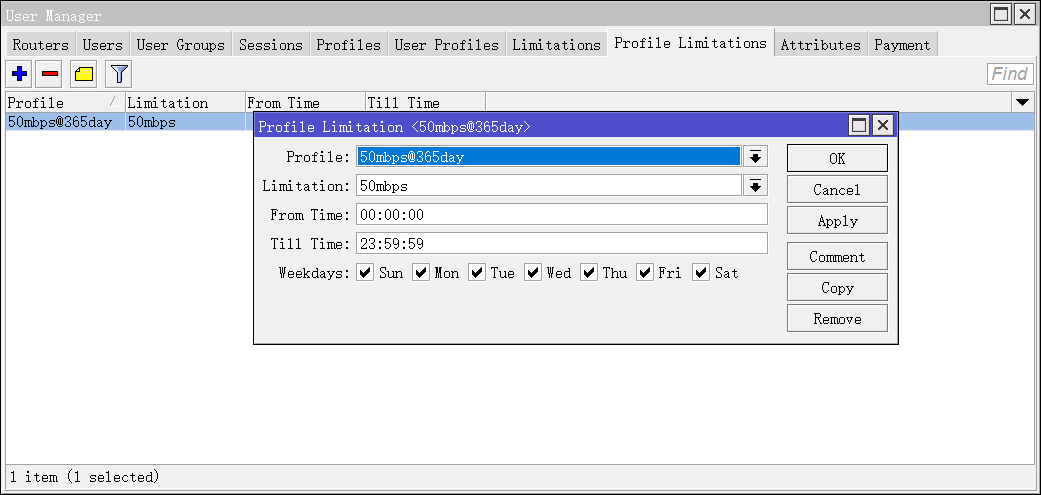
Task: Disable the Sat weekday checkbox
Action: pyautogui.click(x=701, y=272)
